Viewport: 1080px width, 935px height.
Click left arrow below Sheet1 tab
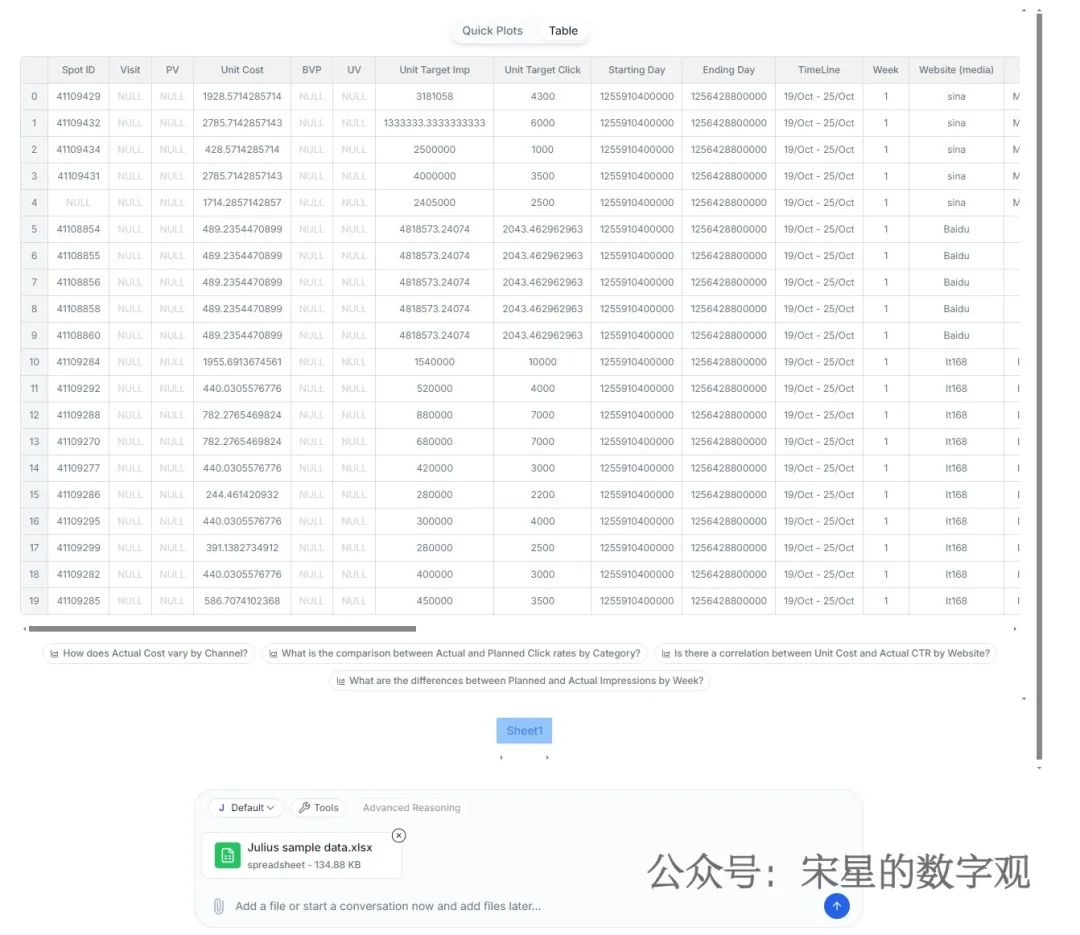501,758
